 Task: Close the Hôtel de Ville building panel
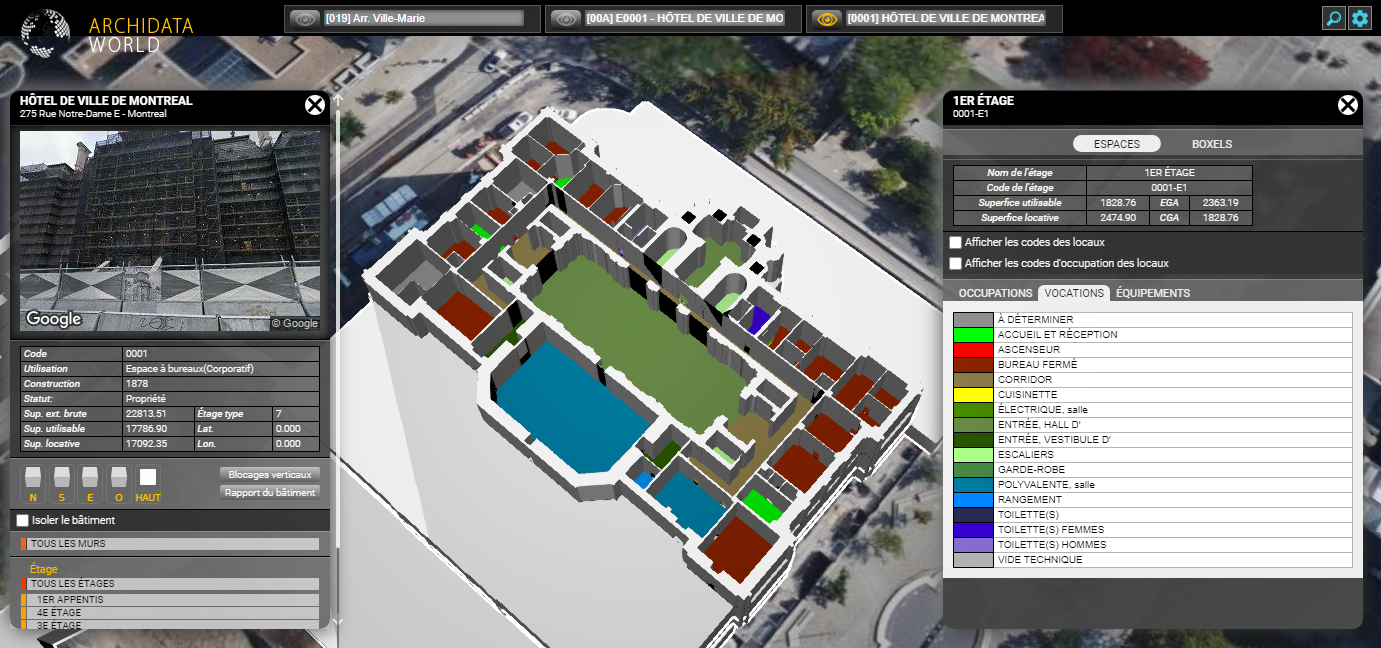[315, 105]
